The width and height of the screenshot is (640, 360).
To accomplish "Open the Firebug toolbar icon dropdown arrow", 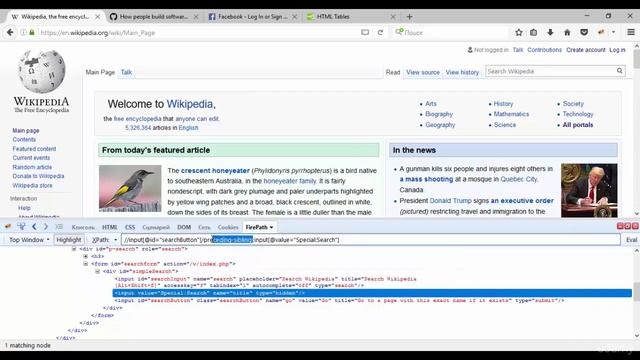I will tap(613, 32).
